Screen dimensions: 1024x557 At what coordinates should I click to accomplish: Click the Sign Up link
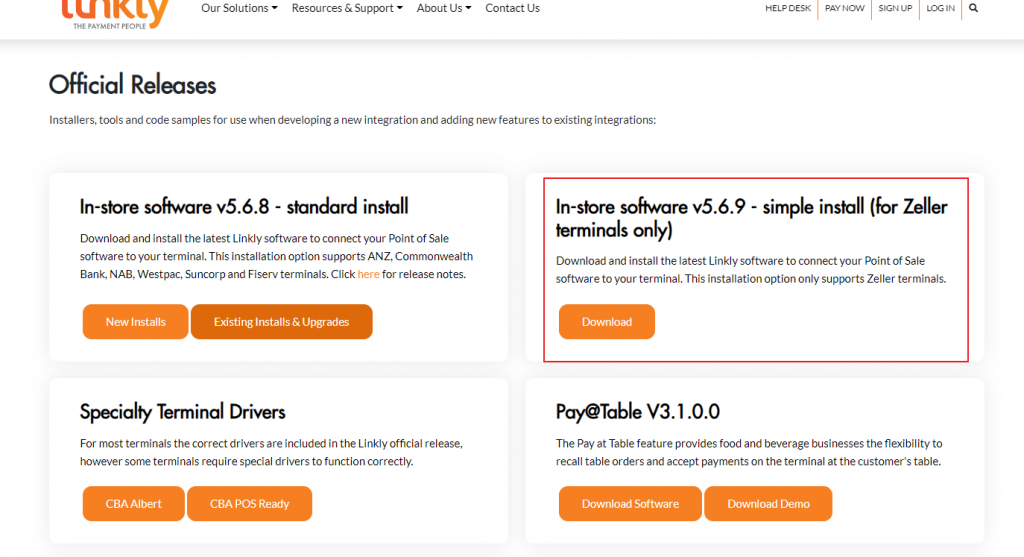(895, 8)
